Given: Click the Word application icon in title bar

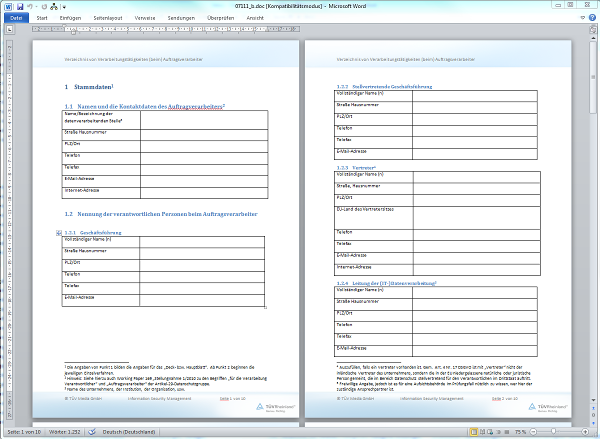Looking at the screenshot, I should coord(6,6).
